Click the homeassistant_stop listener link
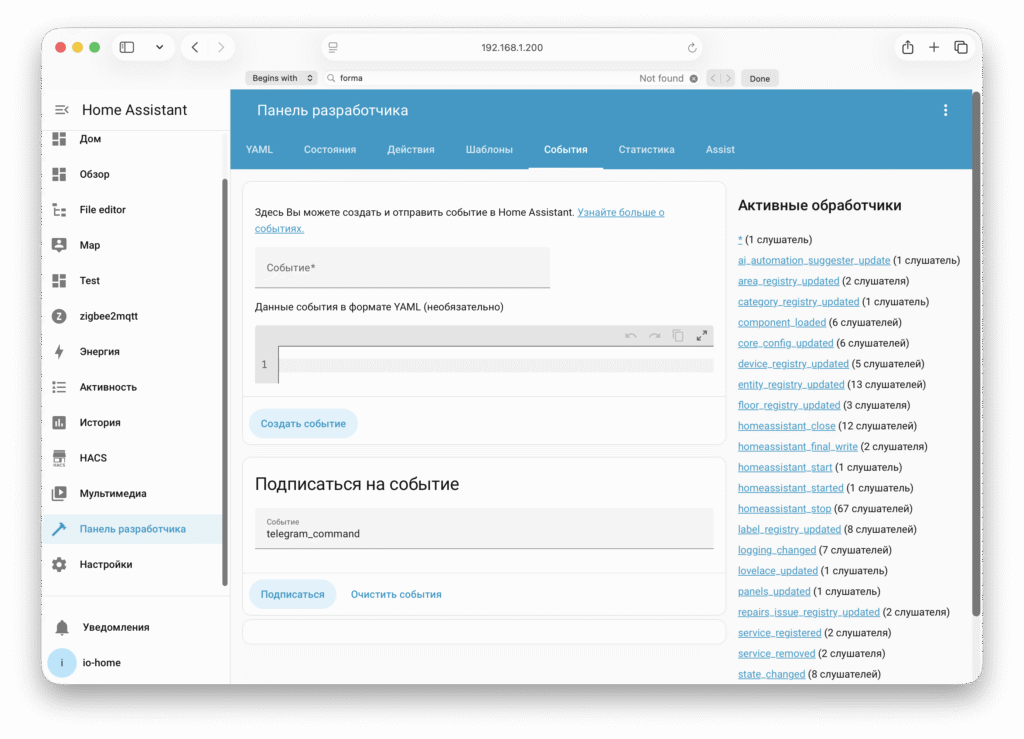Screen dimensions: 1024x739 pos(784,509)
